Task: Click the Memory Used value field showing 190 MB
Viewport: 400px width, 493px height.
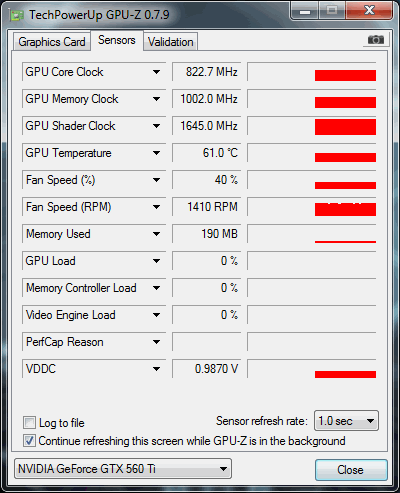Action: pyautogui.click(x=206, y=234)
